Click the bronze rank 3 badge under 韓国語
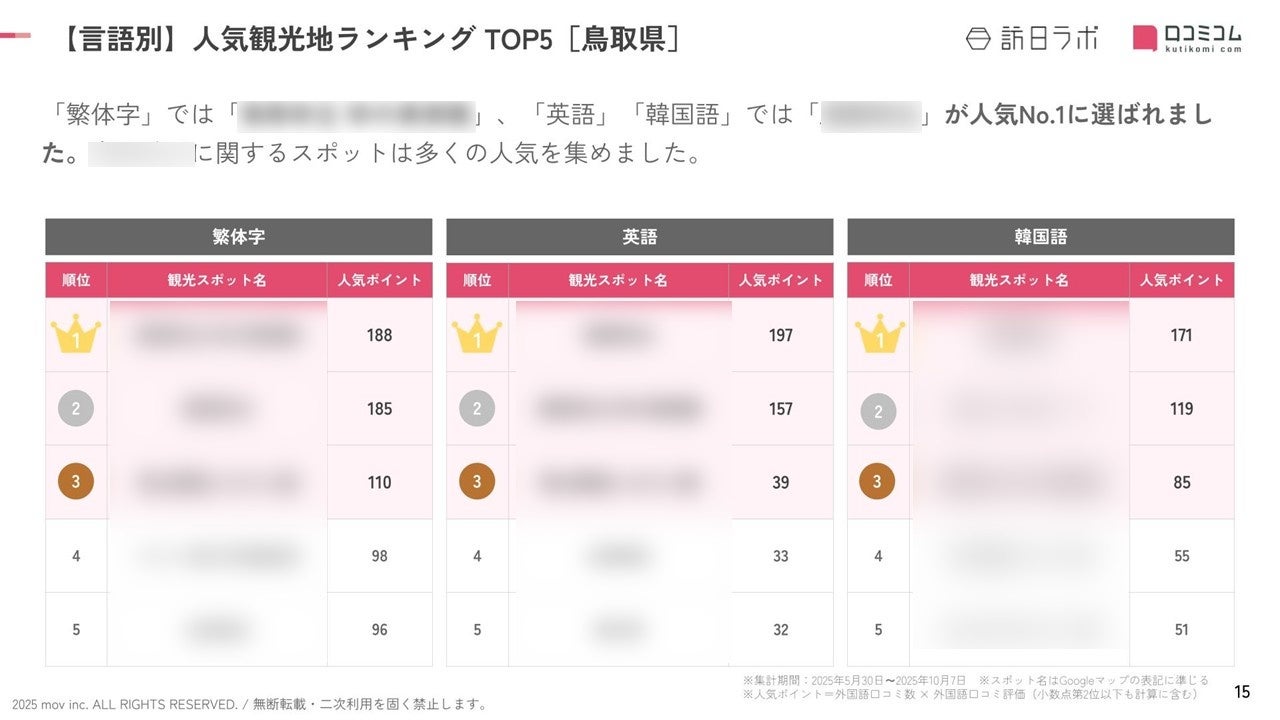Image resolution: width=1280 pixels, height=720 pixels. (x=877, y=482)
